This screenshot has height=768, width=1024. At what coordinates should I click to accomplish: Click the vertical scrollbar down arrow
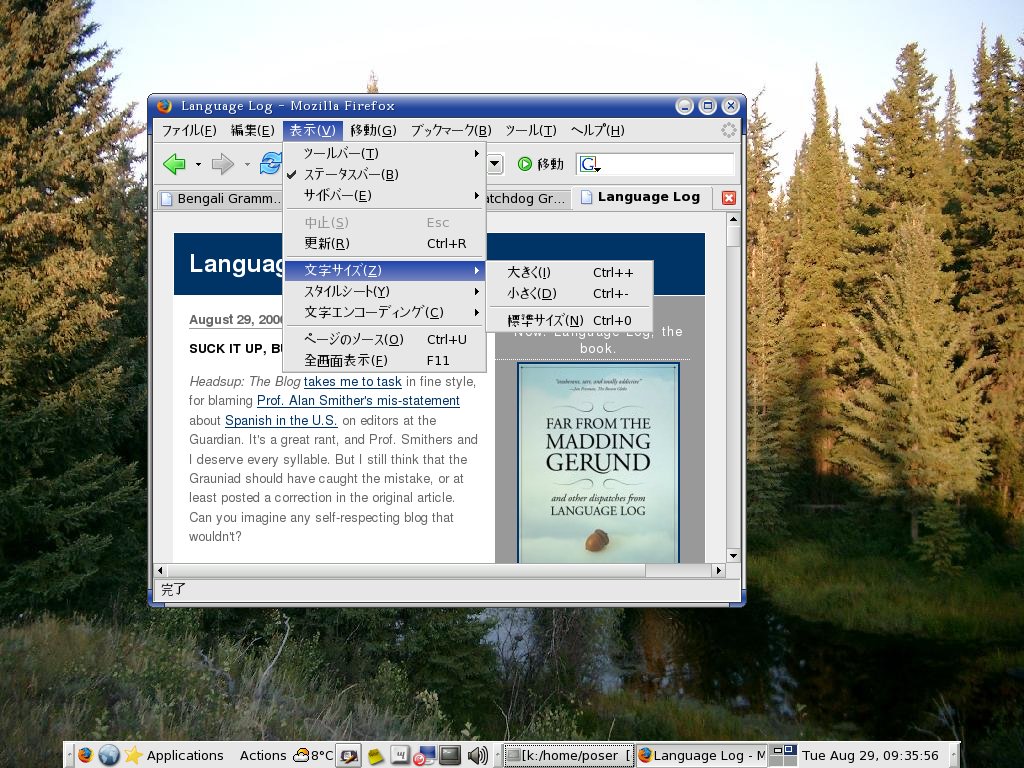click(733, 556)
